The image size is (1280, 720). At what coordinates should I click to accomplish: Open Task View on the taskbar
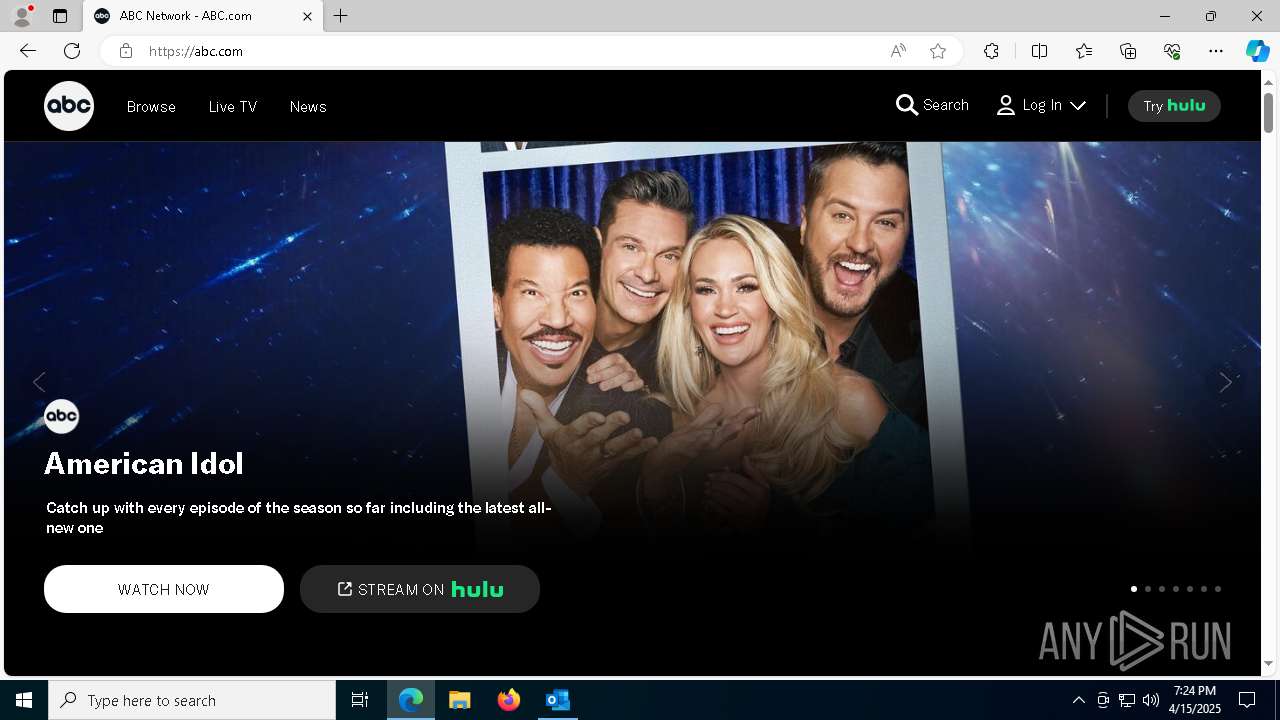pos(360,700)
